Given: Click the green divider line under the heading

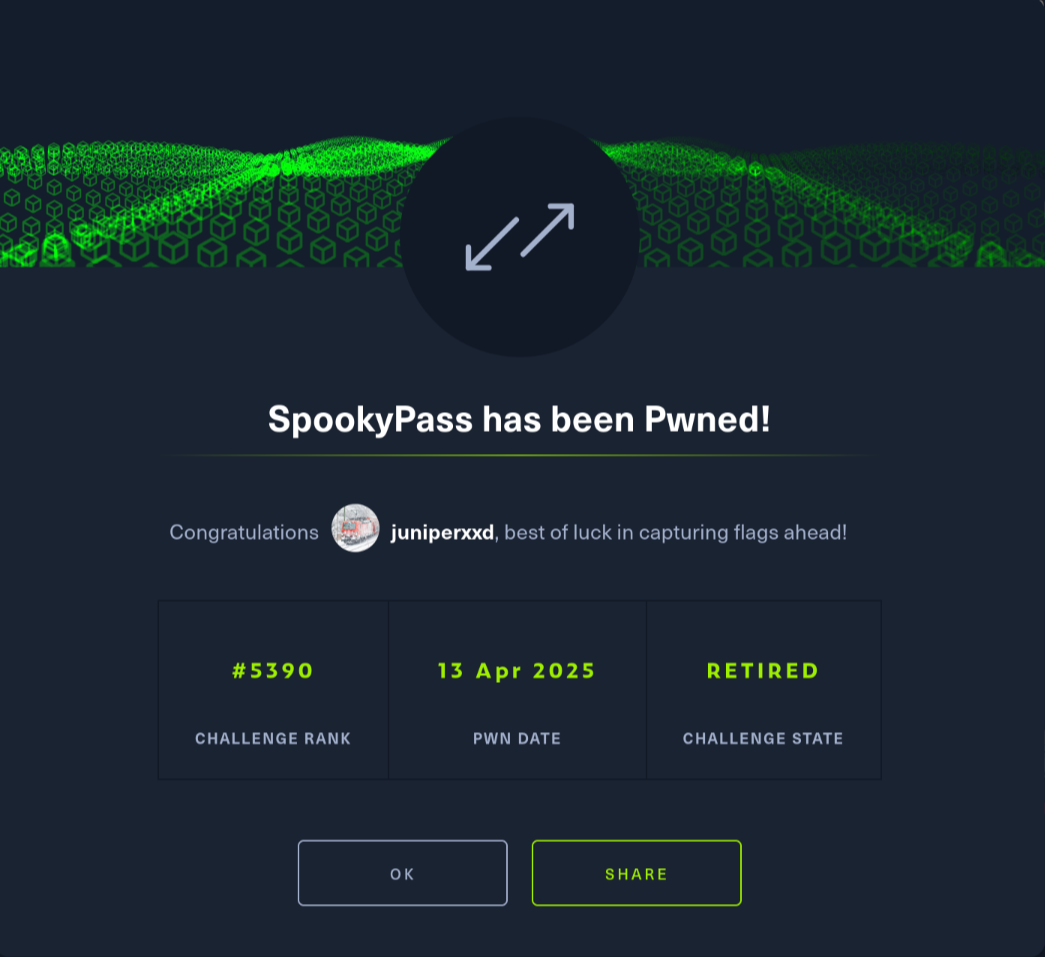Looking at the screenshot, I should 519,455.
